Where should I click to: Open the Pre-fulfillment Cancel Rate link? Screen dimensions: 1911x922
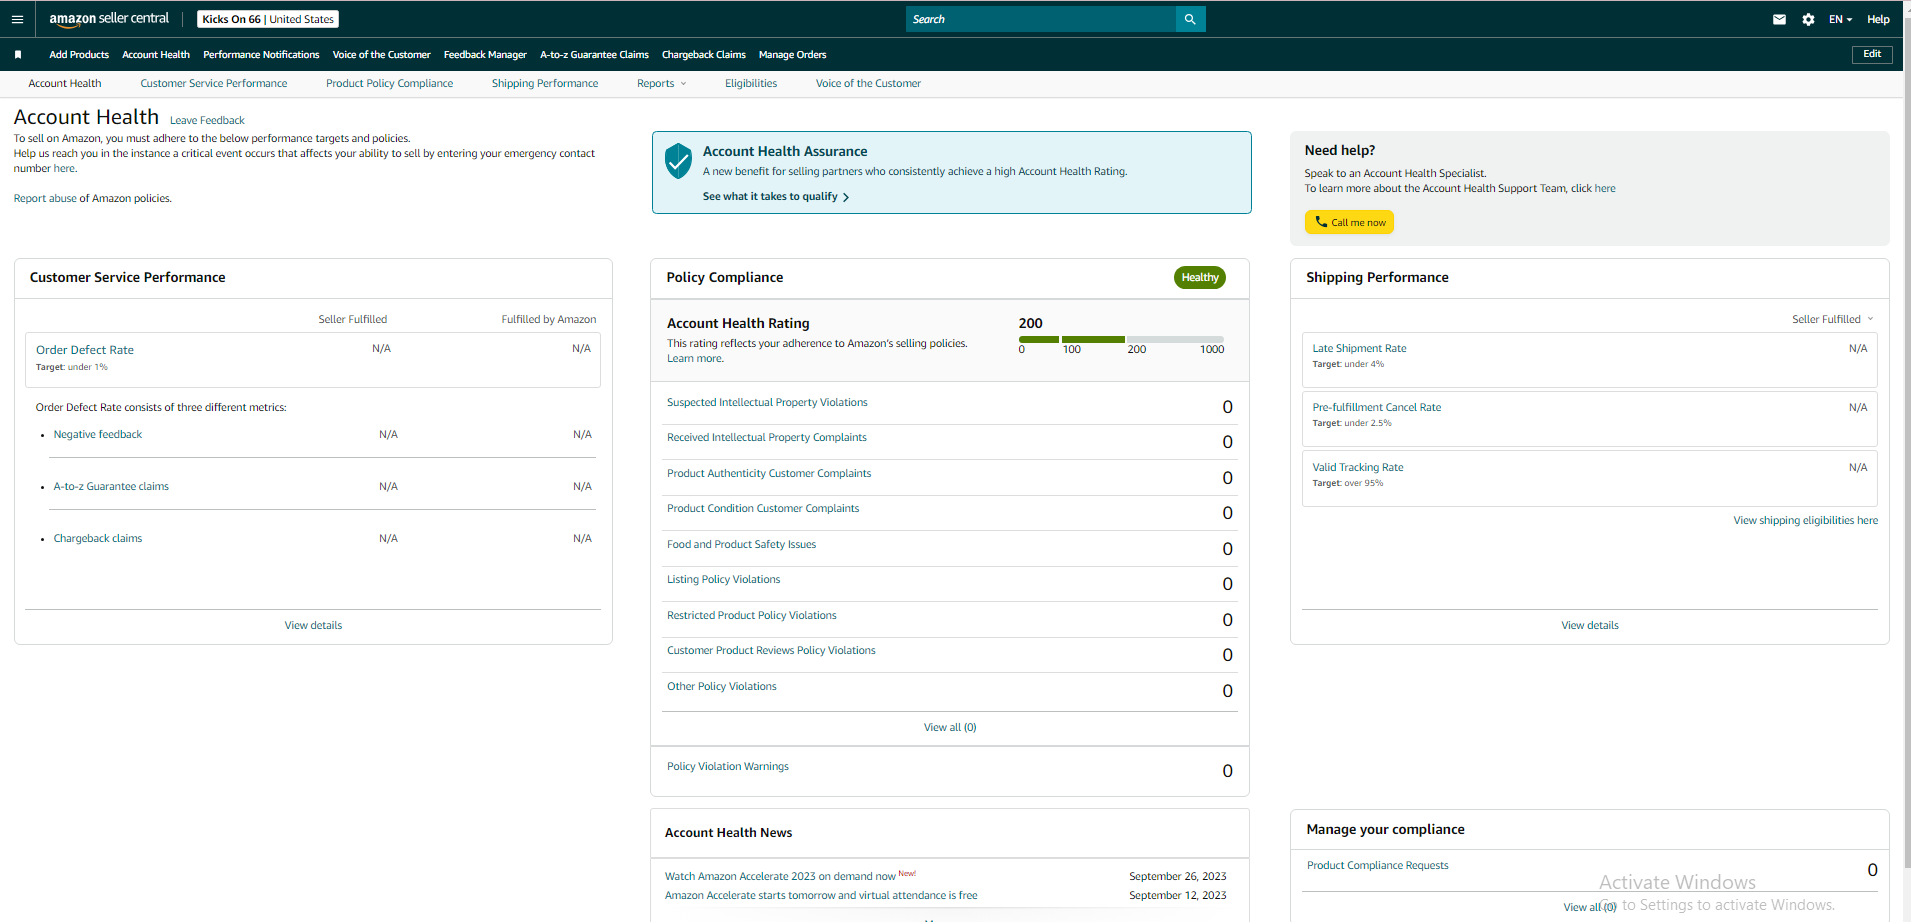tap(1376, 408)
